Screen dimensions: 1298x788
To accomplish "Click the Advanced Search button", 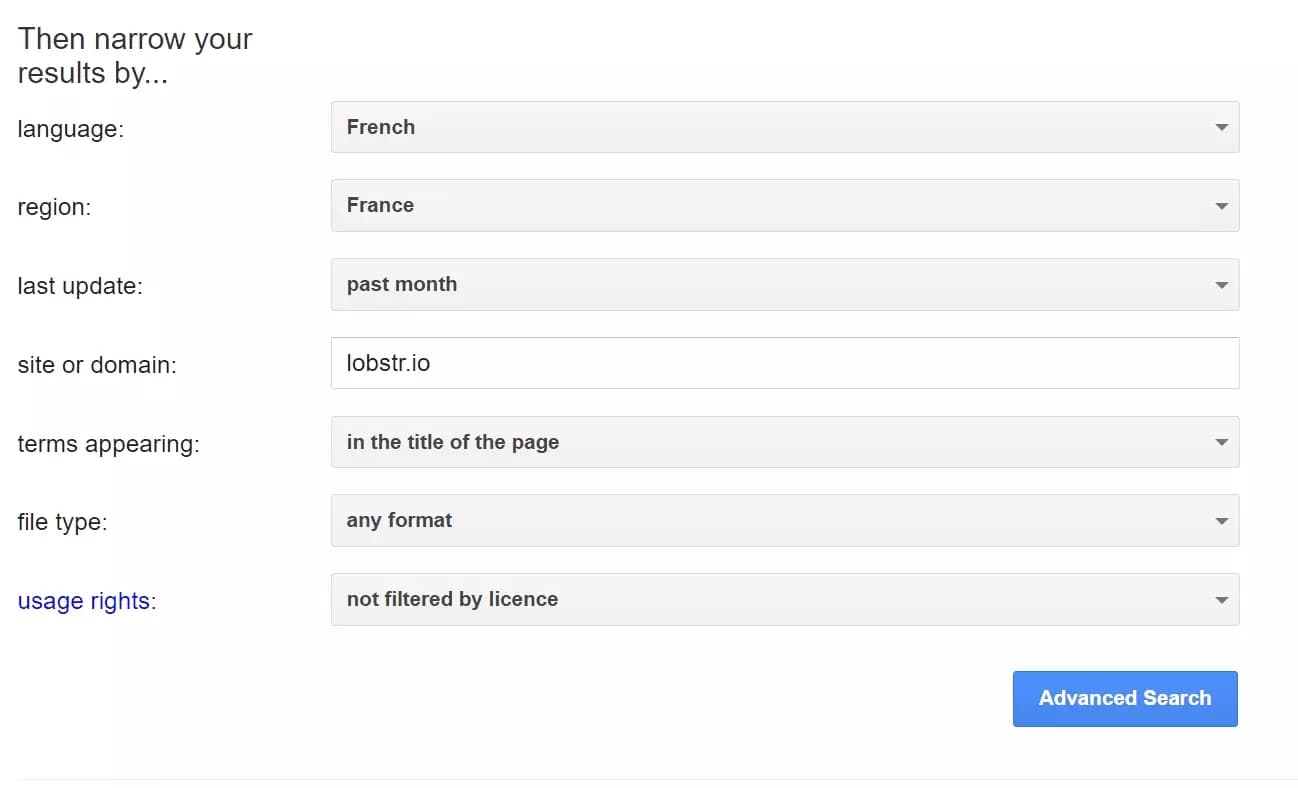I will [x=1125, y=698].
